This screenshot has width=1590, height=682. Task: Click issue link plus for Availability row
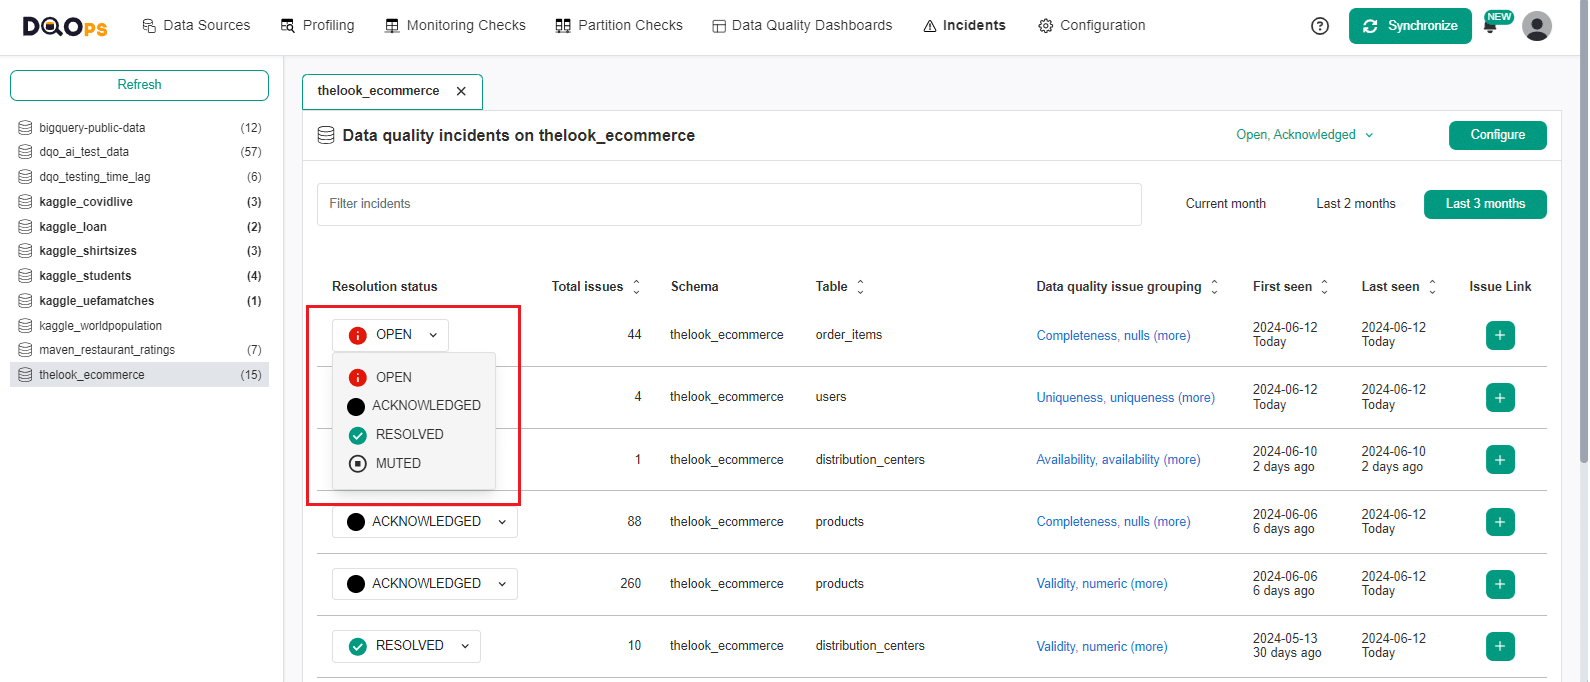(1500, 459)
